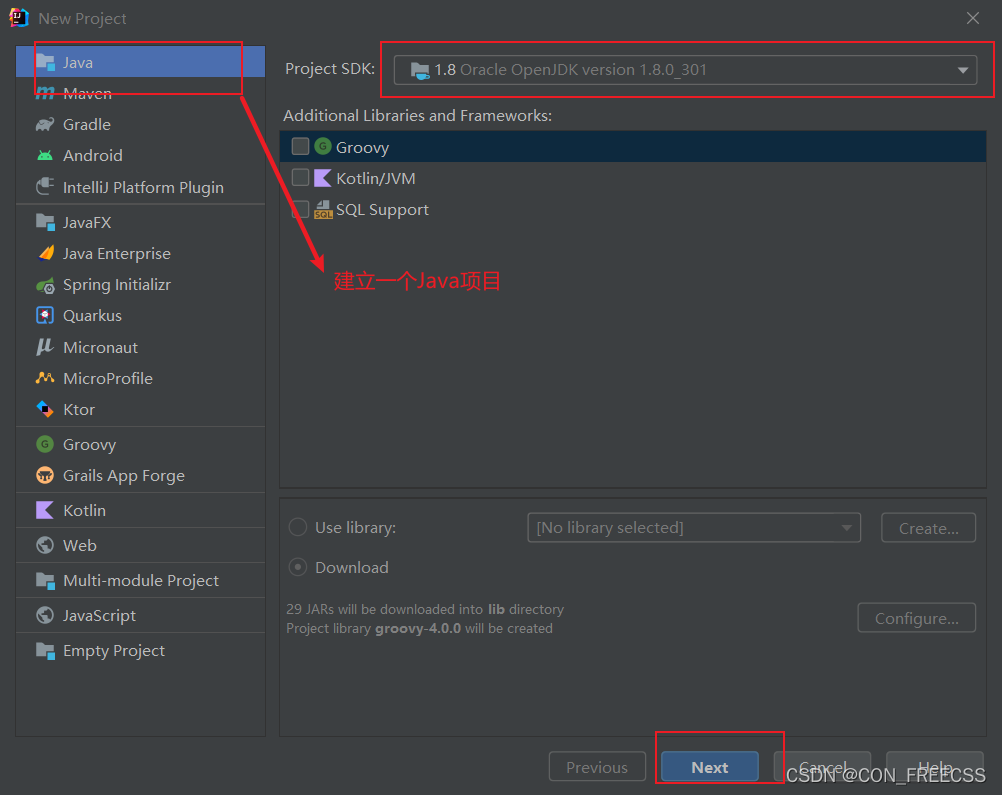Click the Quarkus label in sidebar
Image resolution: width=1002 pixels, height=795 pixels.
point(92,316)
